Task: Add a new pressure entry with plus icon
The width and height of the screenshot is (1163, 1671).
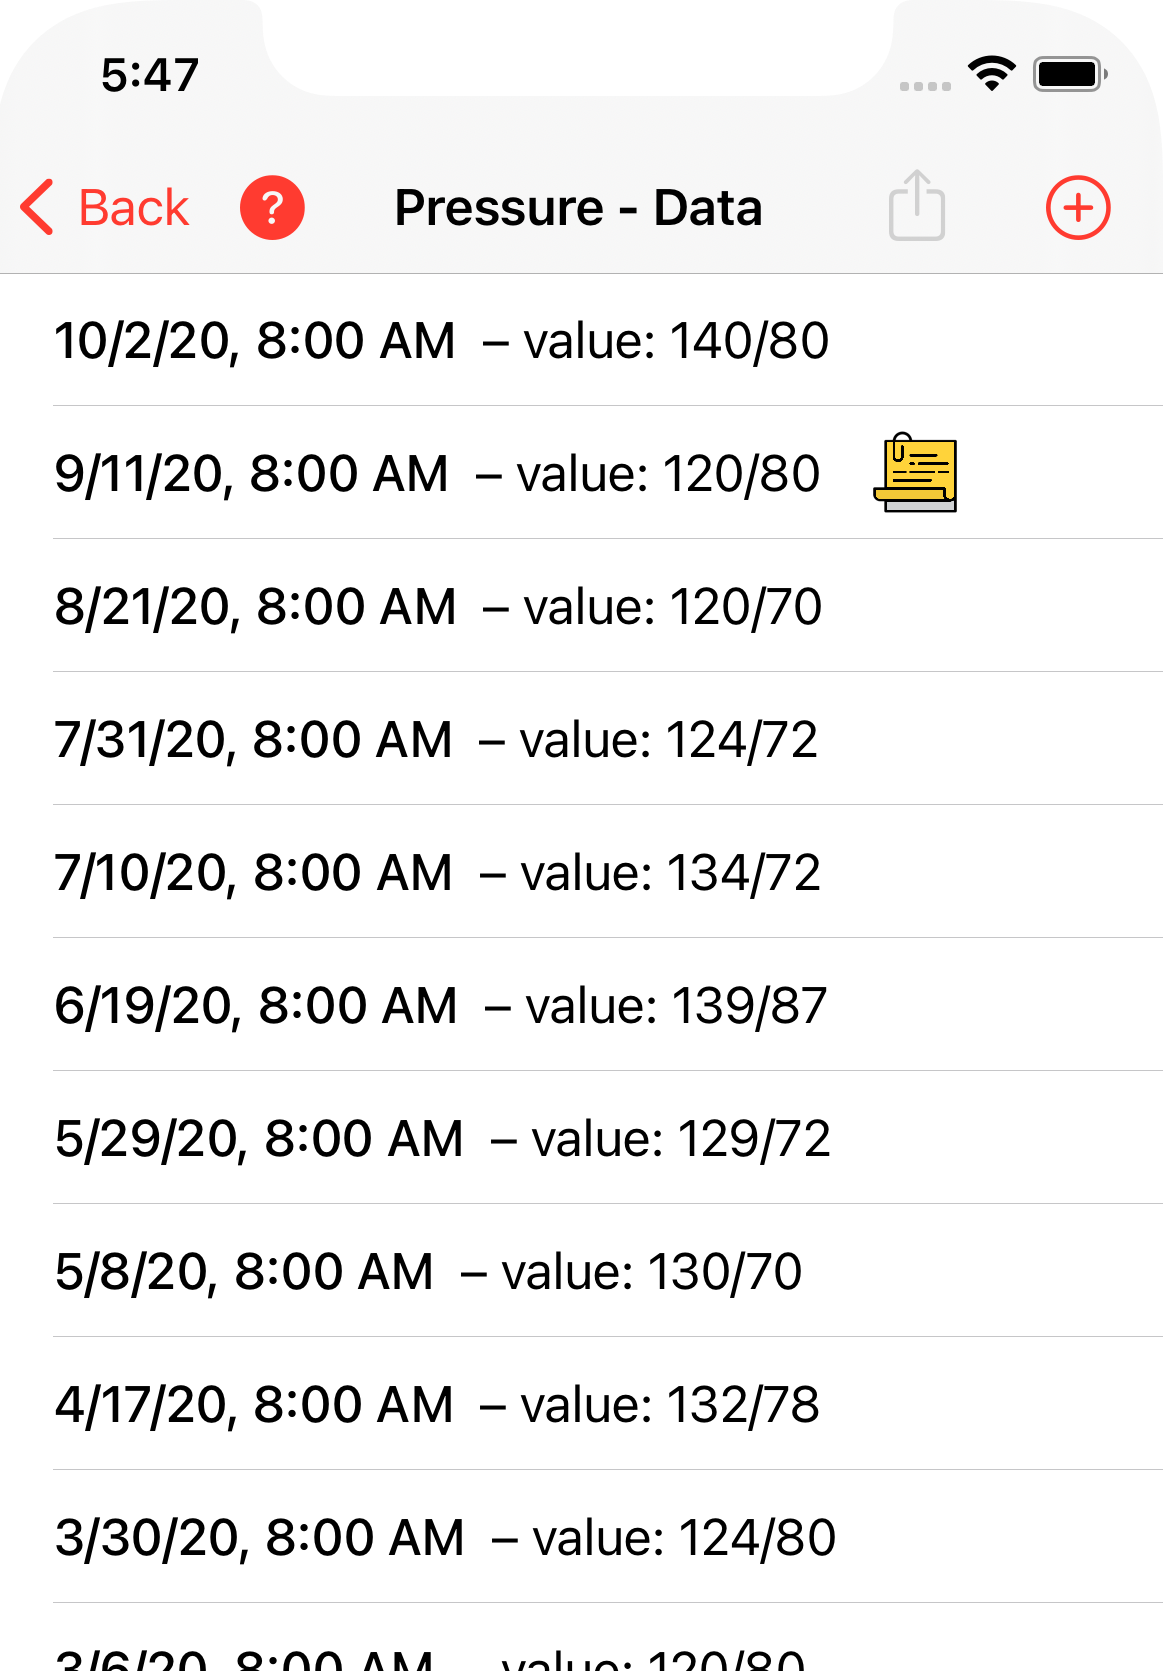Action: coord(1077,208)
